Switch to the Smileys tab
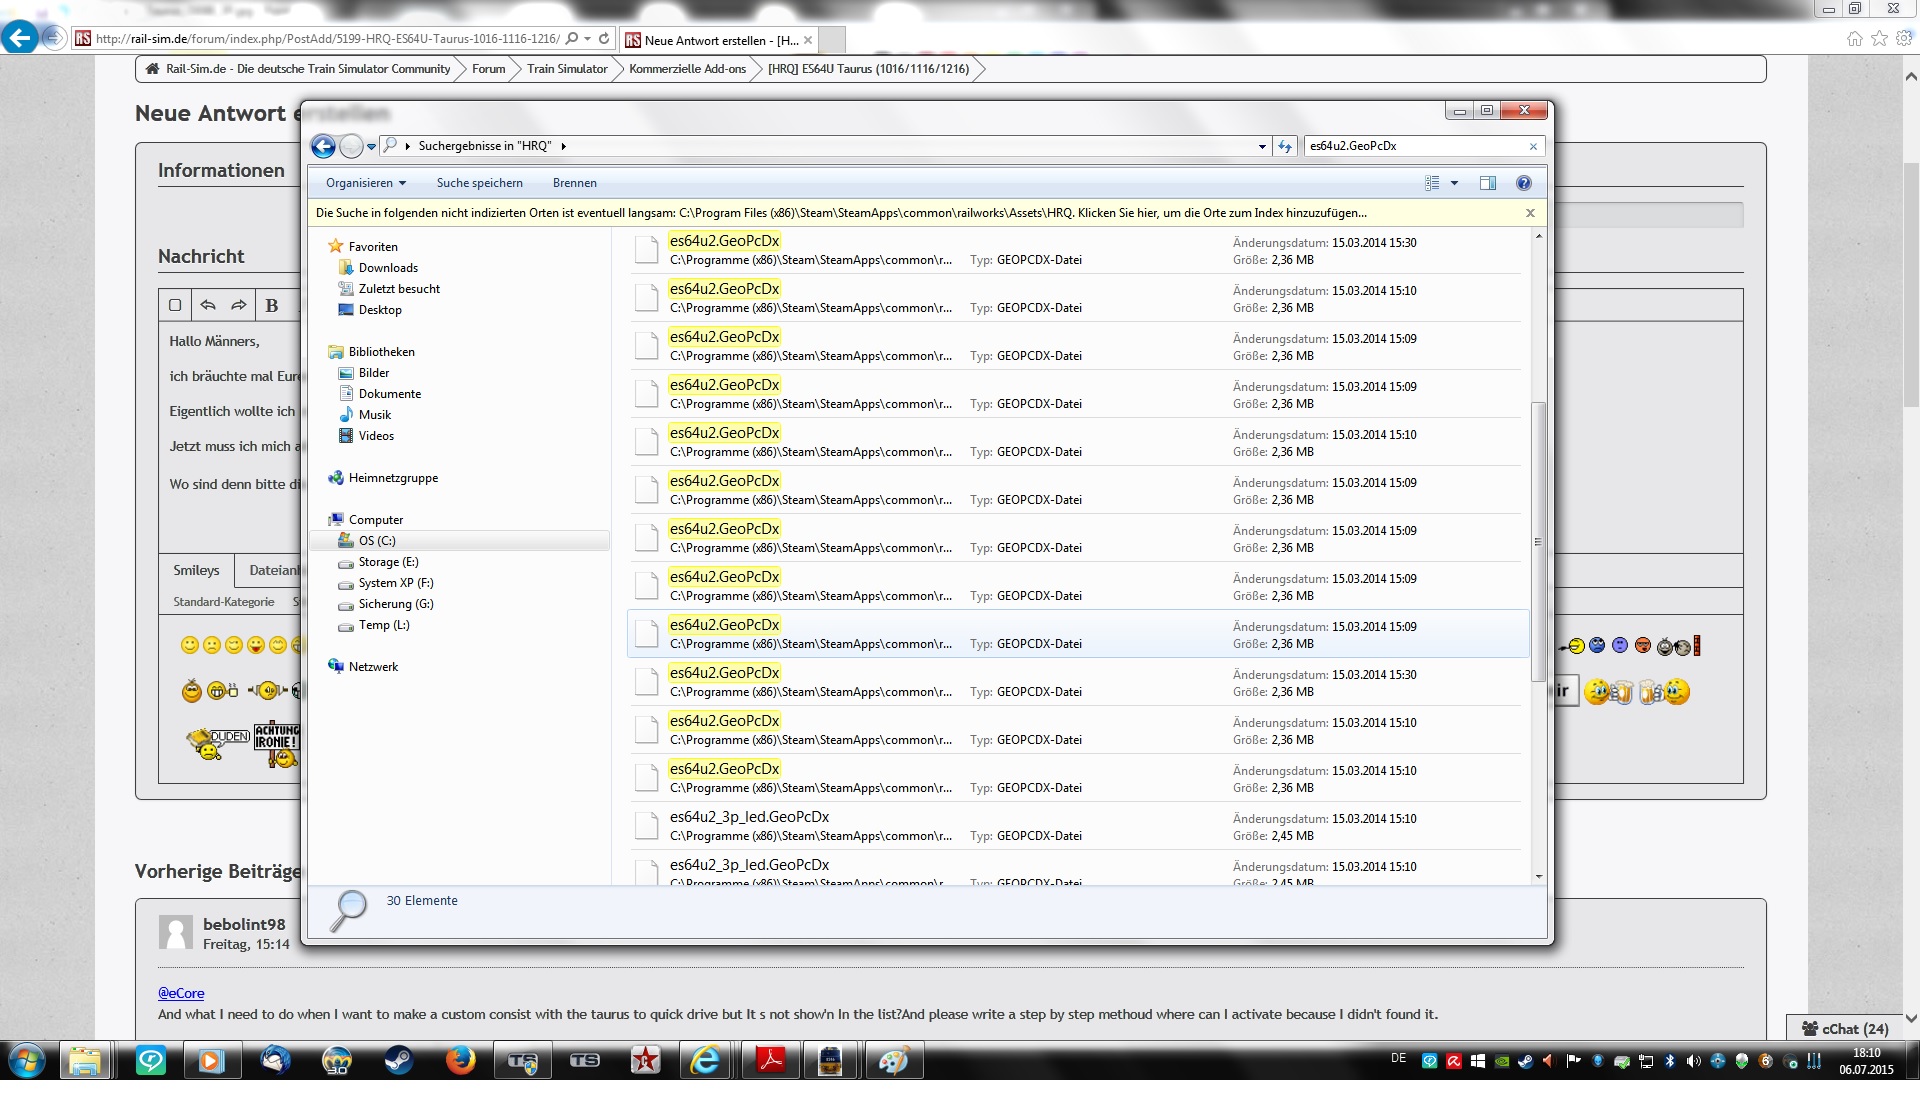The width and height of the screenshot is (1920, 1104). (x=196, y=570)
